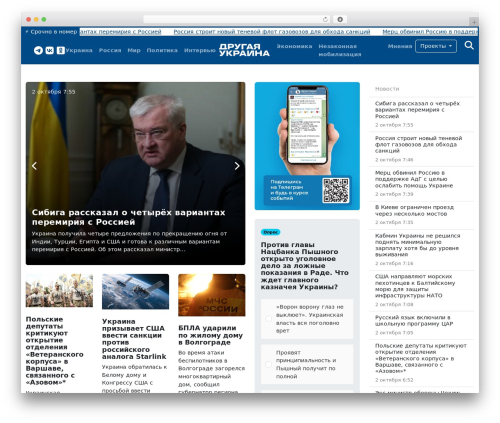Open article БПЛА ударили по жилому дому
The image size is (500, 423).
coord(210,335)
